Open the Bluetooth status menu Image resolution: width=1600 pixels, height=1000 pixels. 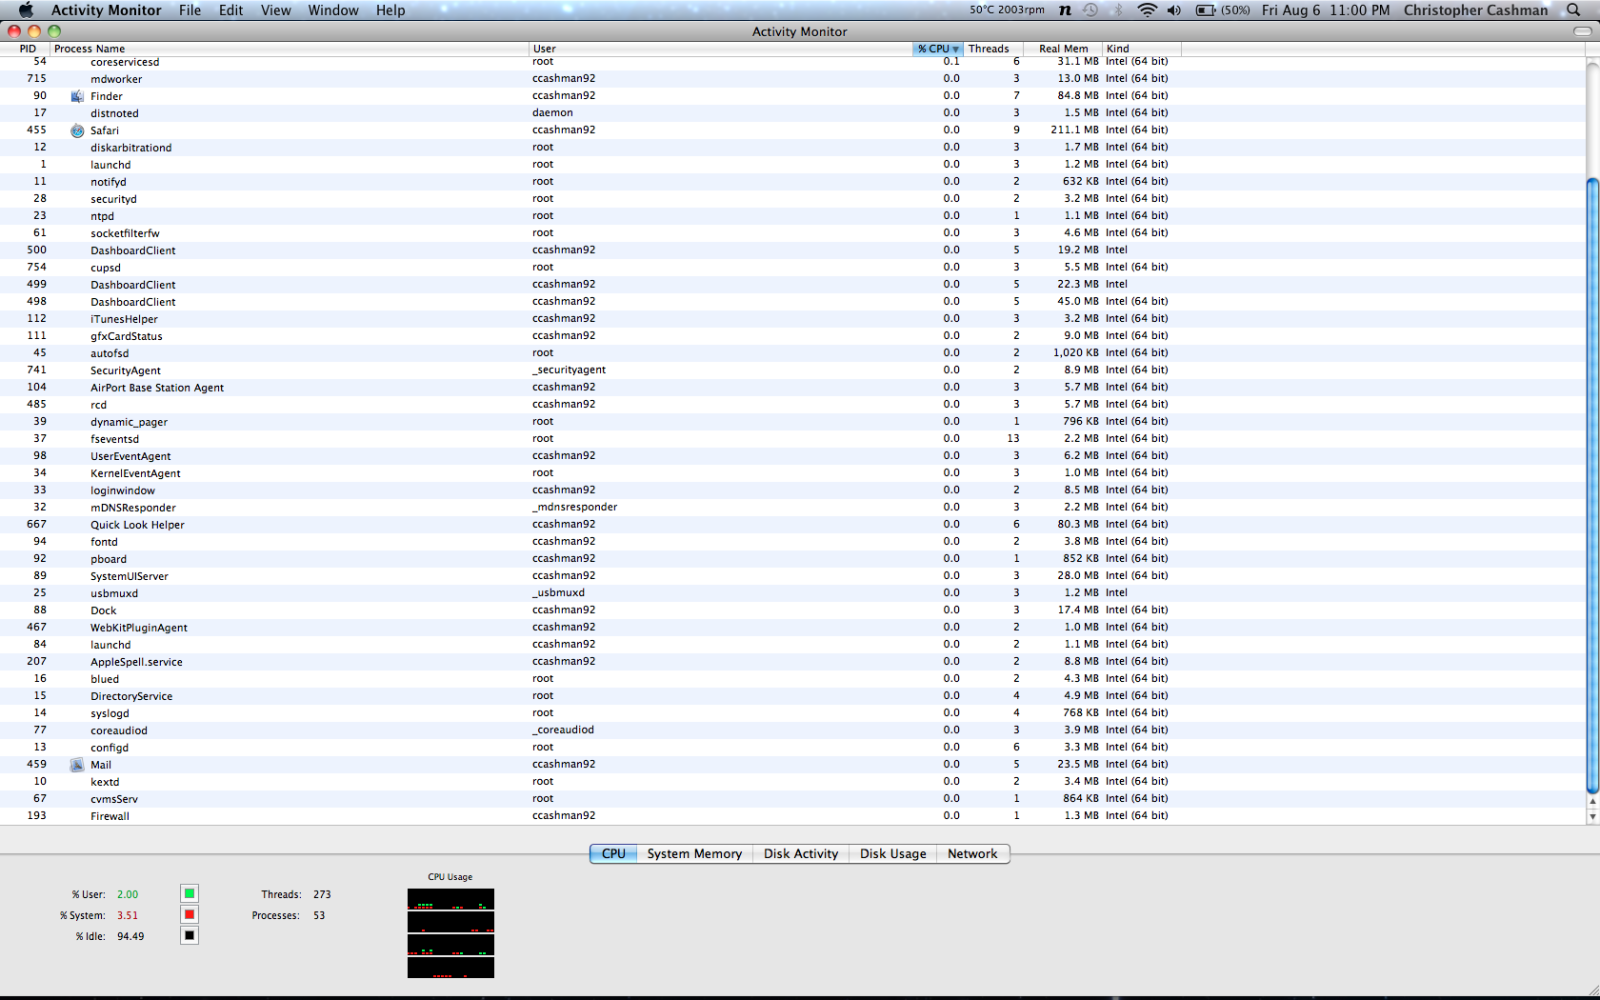(x=1118, y=10)
